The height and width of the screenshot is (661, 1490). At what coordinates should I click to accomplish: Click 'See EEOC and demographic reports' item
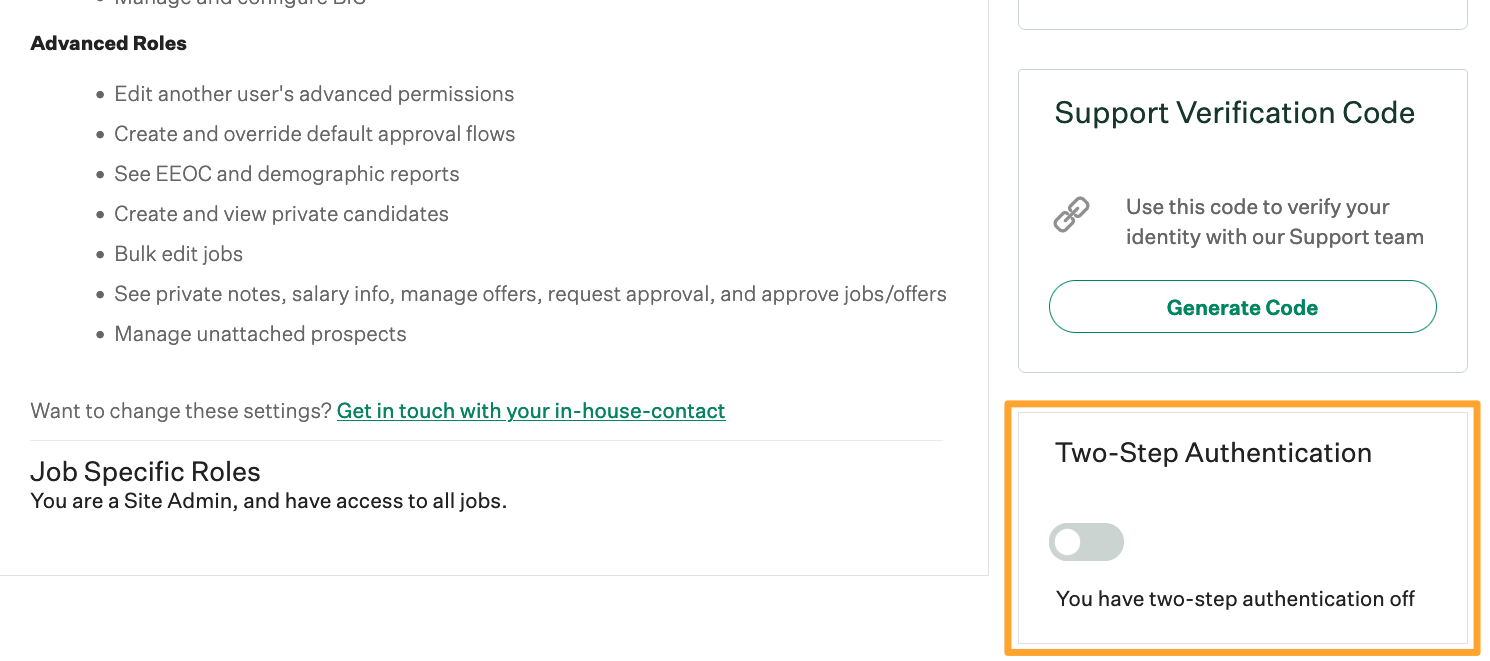coord(287,174)
